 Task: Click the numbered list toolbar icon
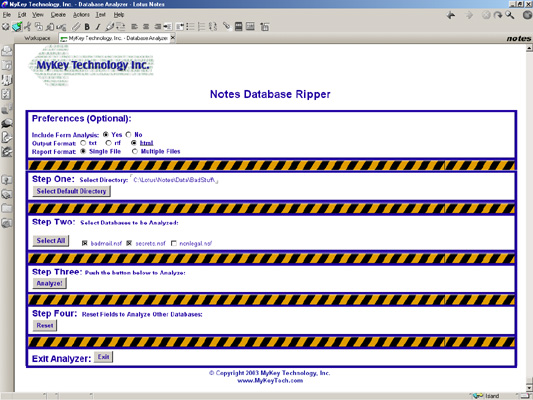(202, 27)
